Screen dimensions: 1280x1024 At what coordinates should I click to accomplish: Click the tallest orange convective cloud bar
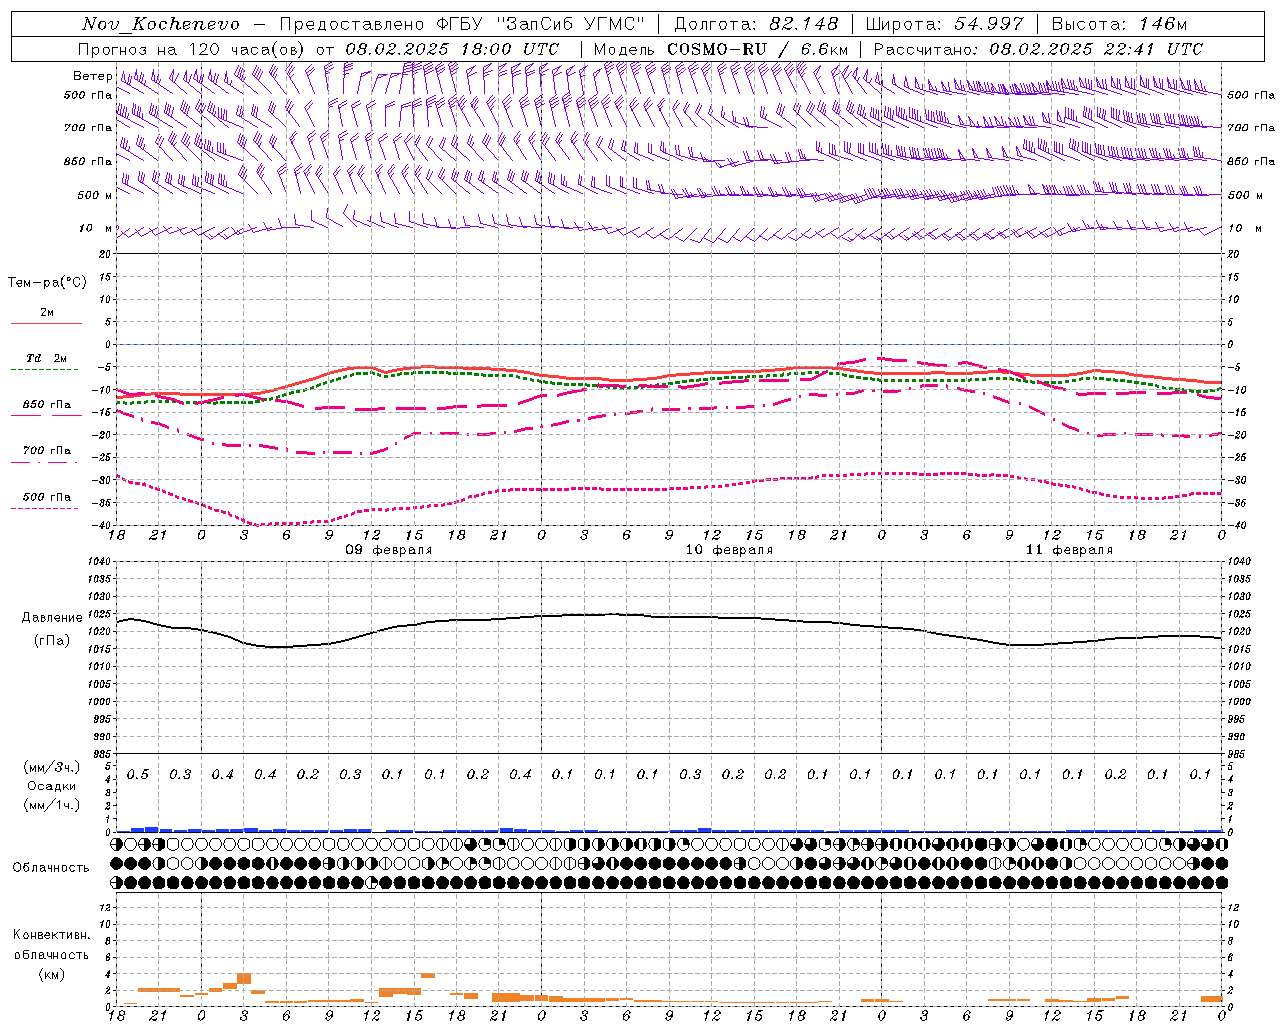(244, 978)
